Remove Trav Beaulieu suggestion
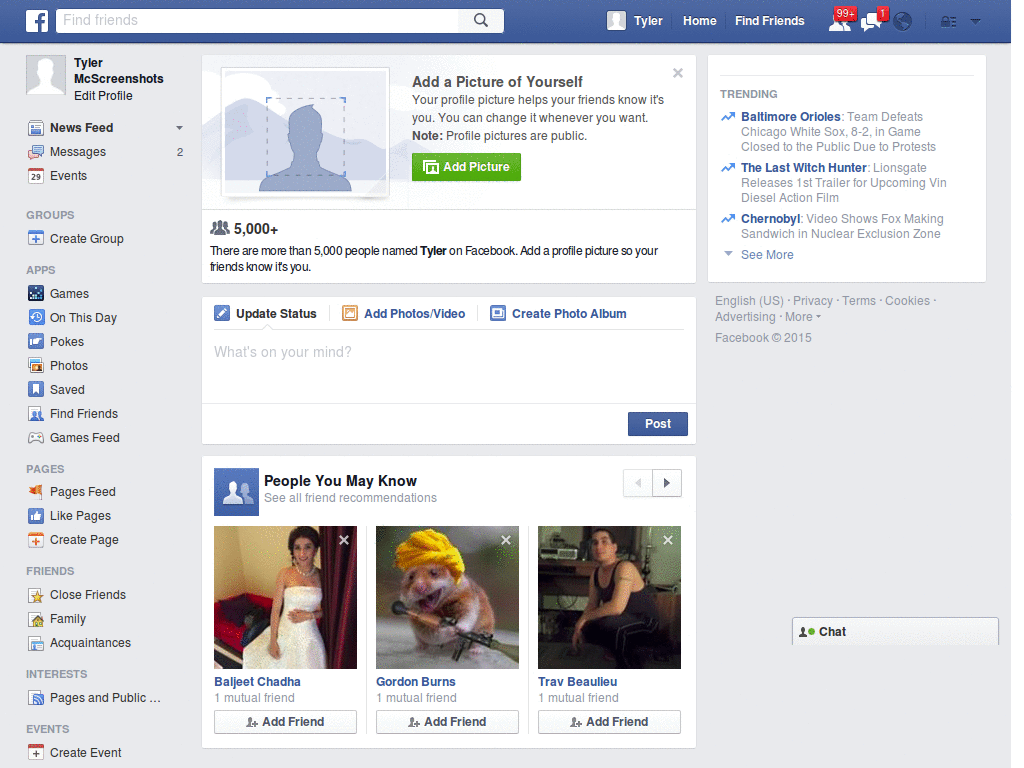1024x768 pixels. tap(668, 540)
